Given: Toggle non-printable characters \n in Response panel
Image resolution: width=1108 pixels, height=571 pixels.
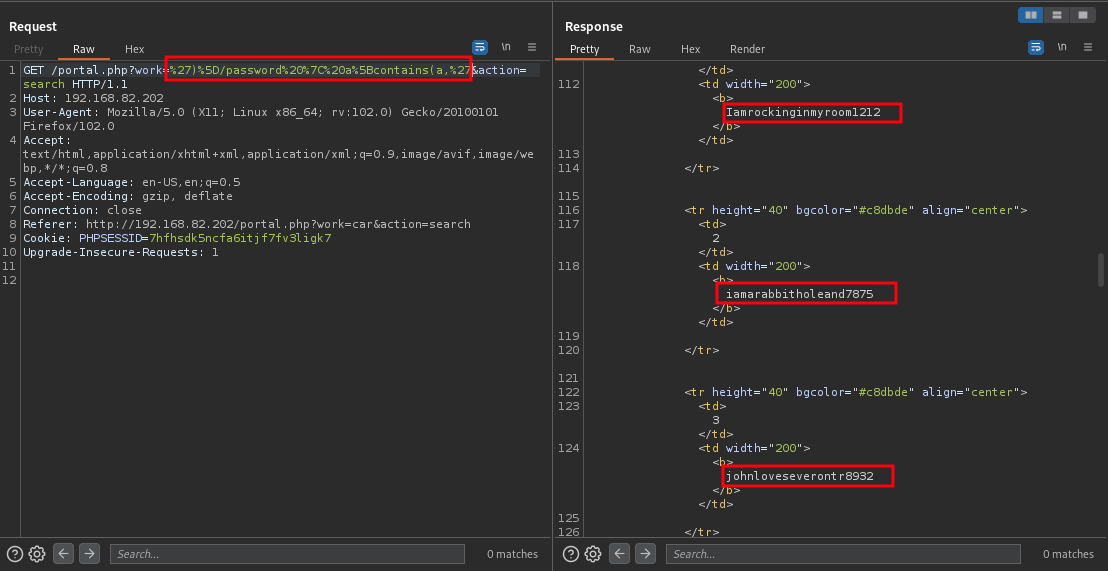Looking at the screenshot, I should pos(1061,47).
